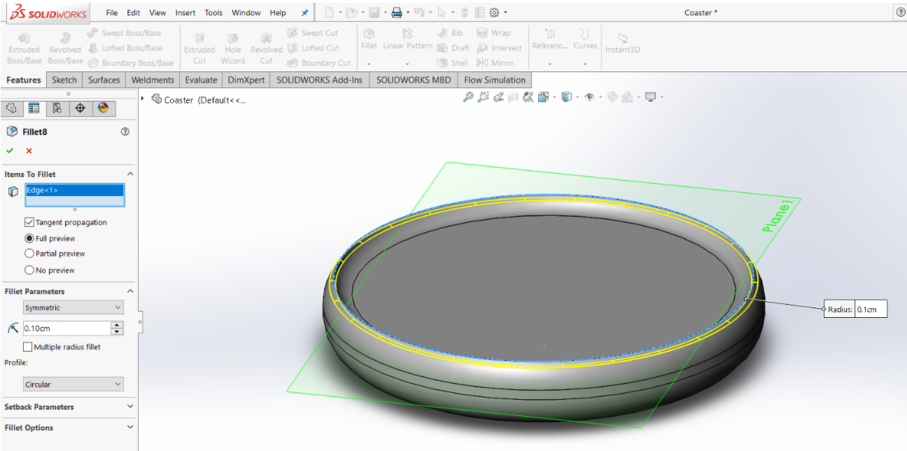Switch to the SOLIDWORKS Add-Ins tab
The image size is (907, 451).
point(319,80)
